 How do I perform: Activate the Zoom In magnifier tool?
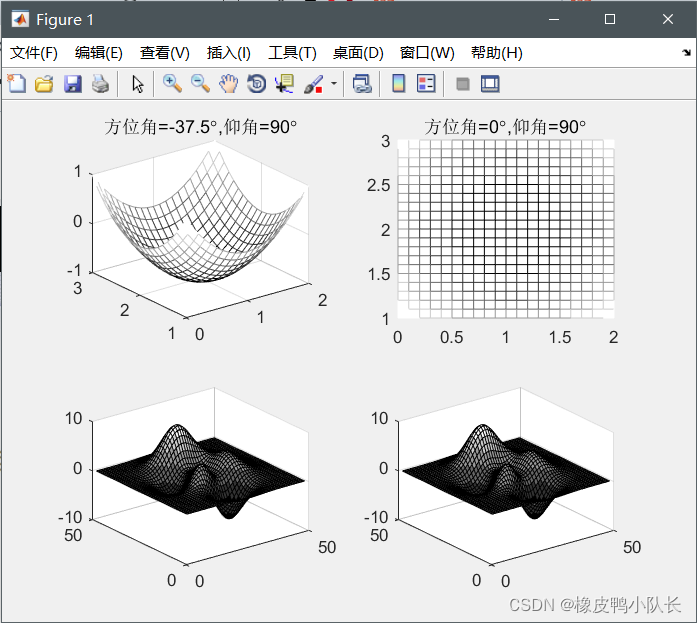click(172, 84)
